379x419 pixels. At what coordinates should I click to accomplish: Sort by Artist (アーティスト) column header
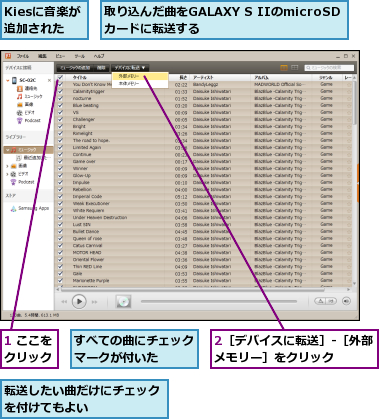(203, 77)
